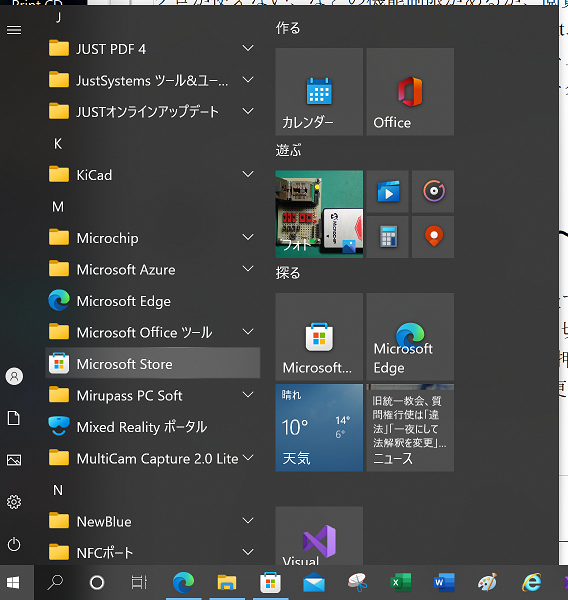Open Internet Explorer on taskbar
This screenshot has height=600, width=568.
pyautogui.click(x=532, y=583)
